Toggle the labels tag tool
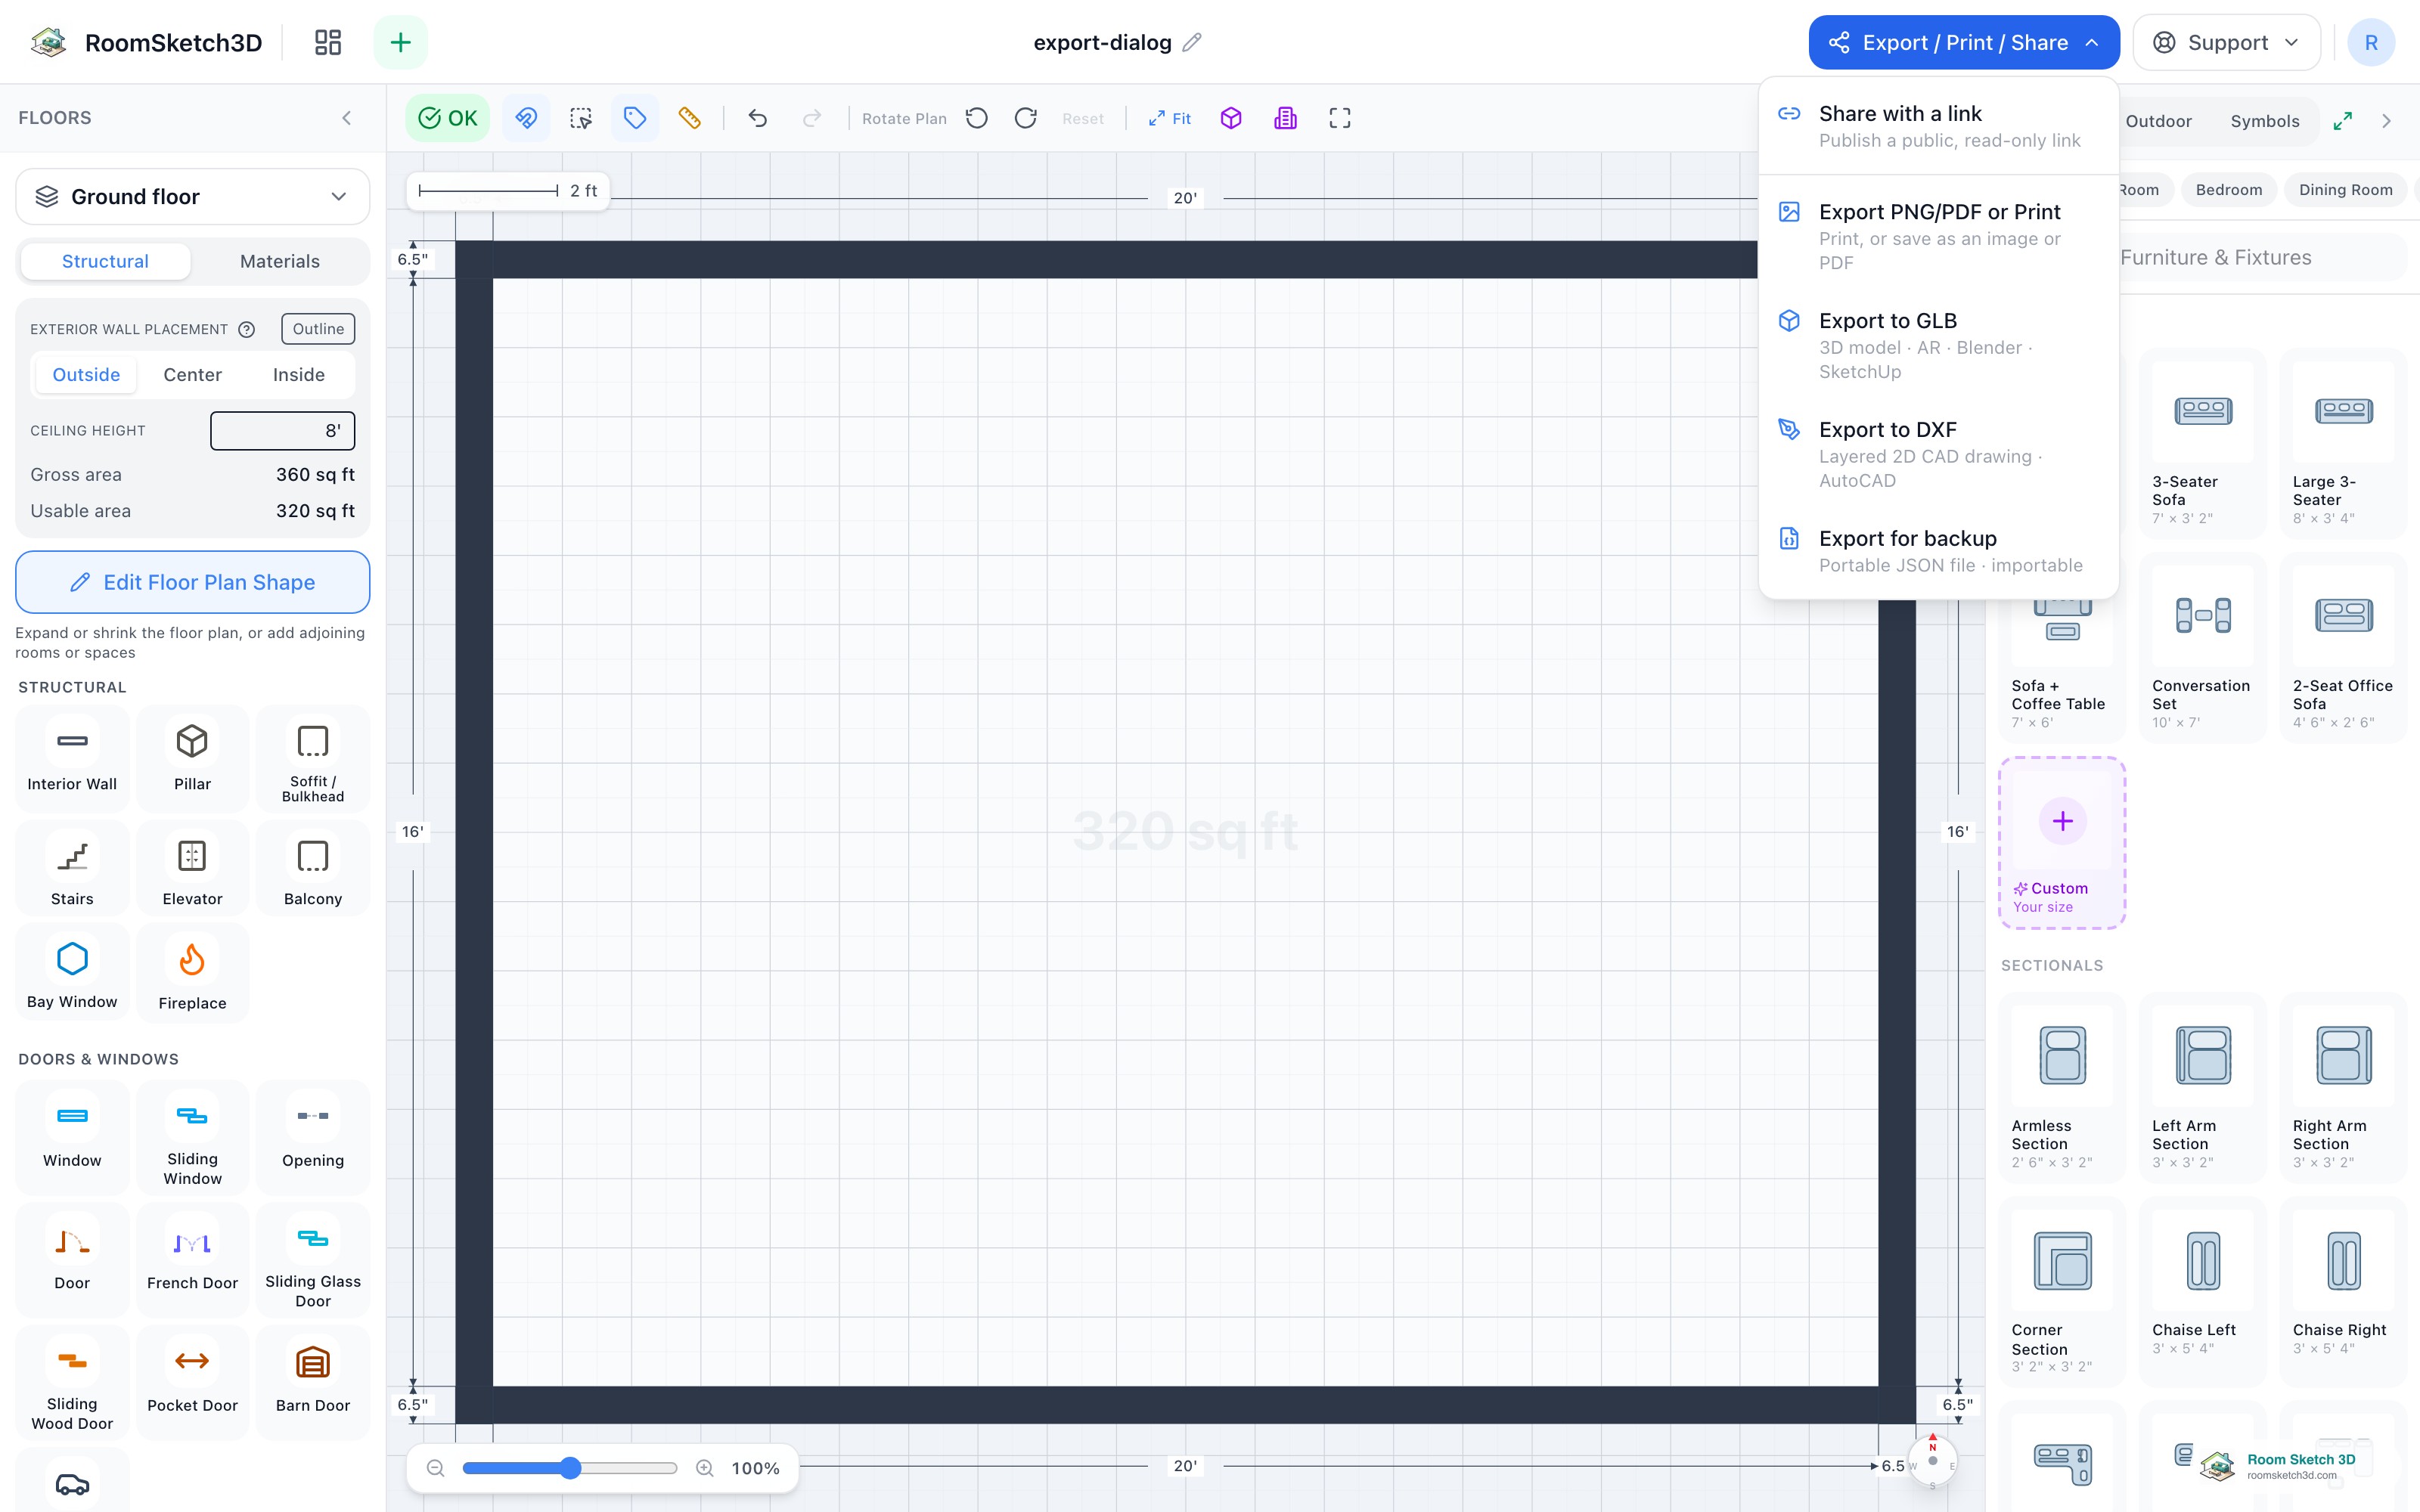 click(635, 118)
